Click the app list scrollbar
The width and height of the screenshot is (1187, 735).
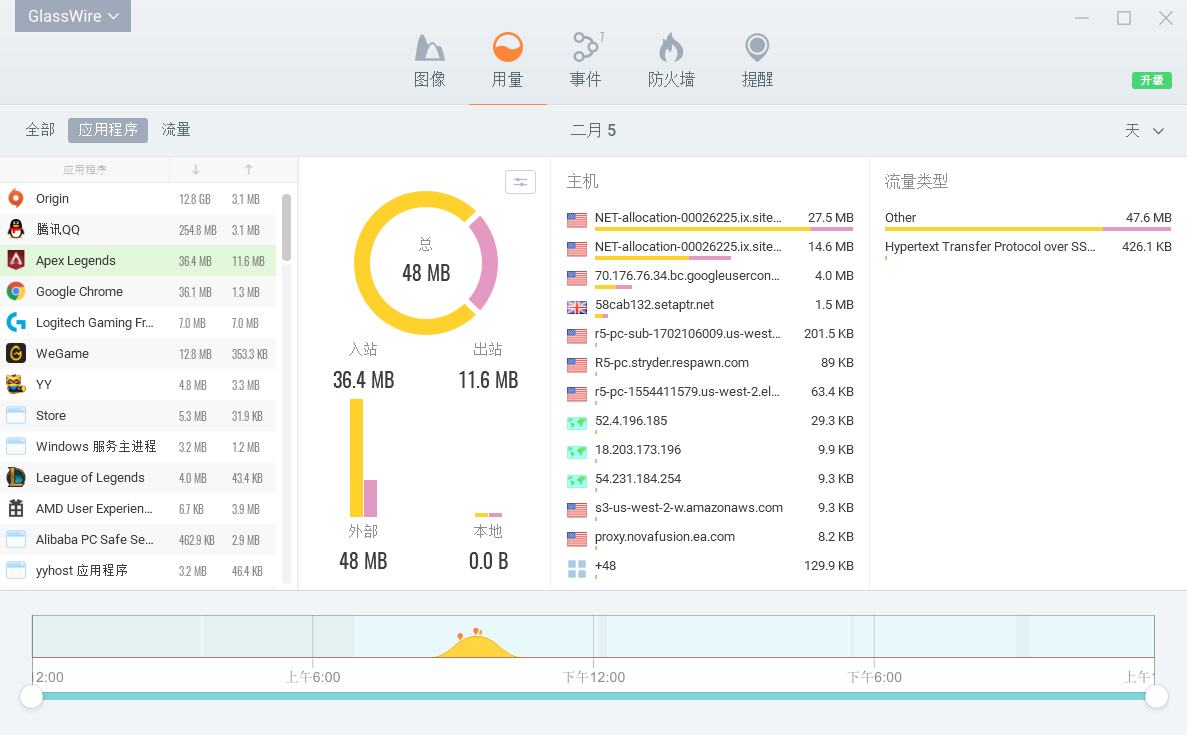tap(286, 227)
